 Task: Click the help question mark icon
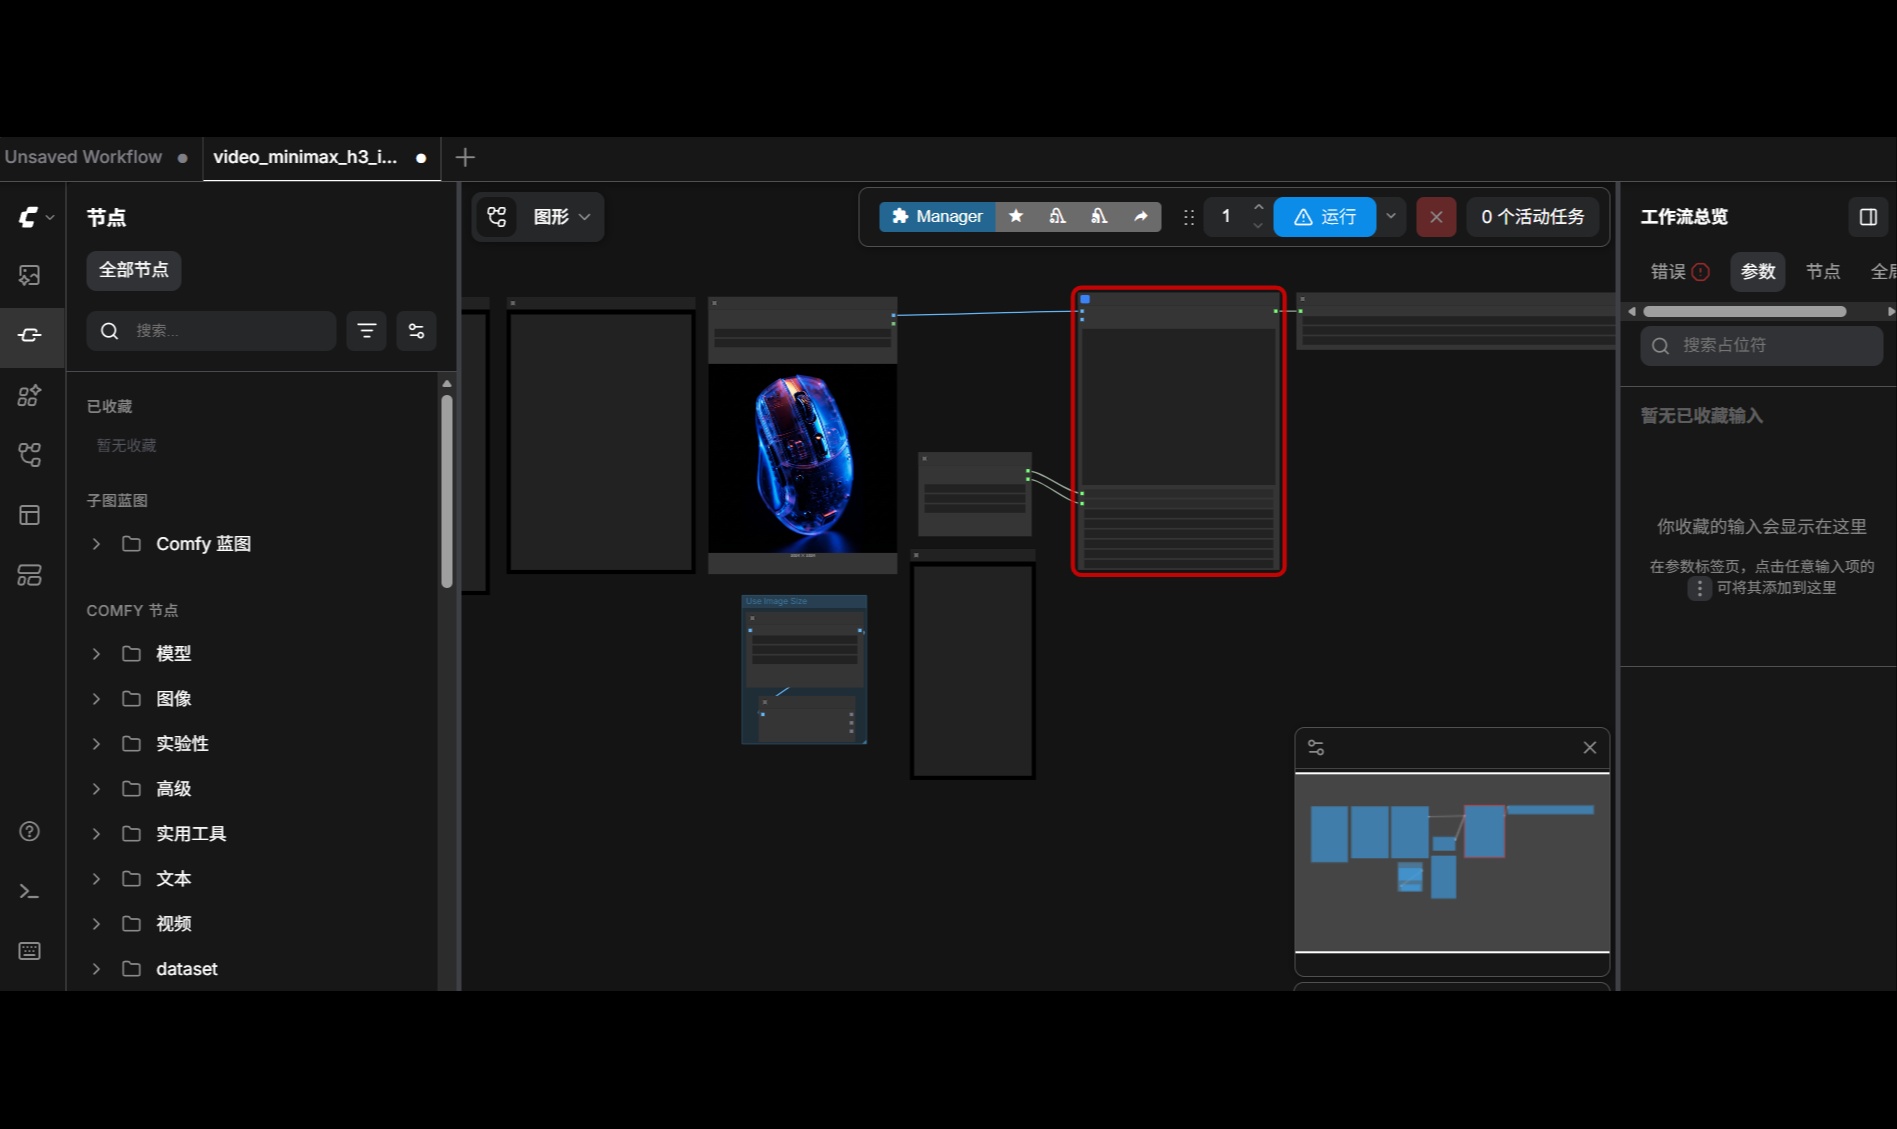(x=30, y=831)
